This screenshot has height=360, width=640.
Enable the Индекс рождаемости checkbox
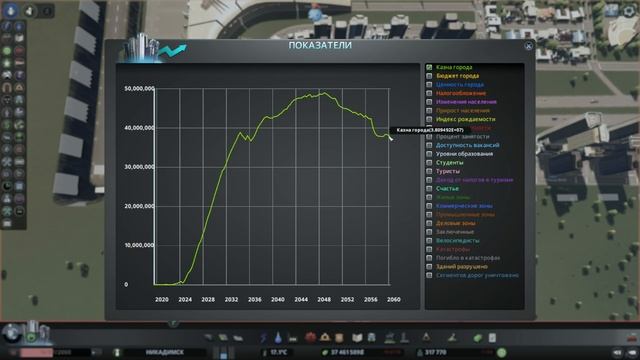pos(429,119)
